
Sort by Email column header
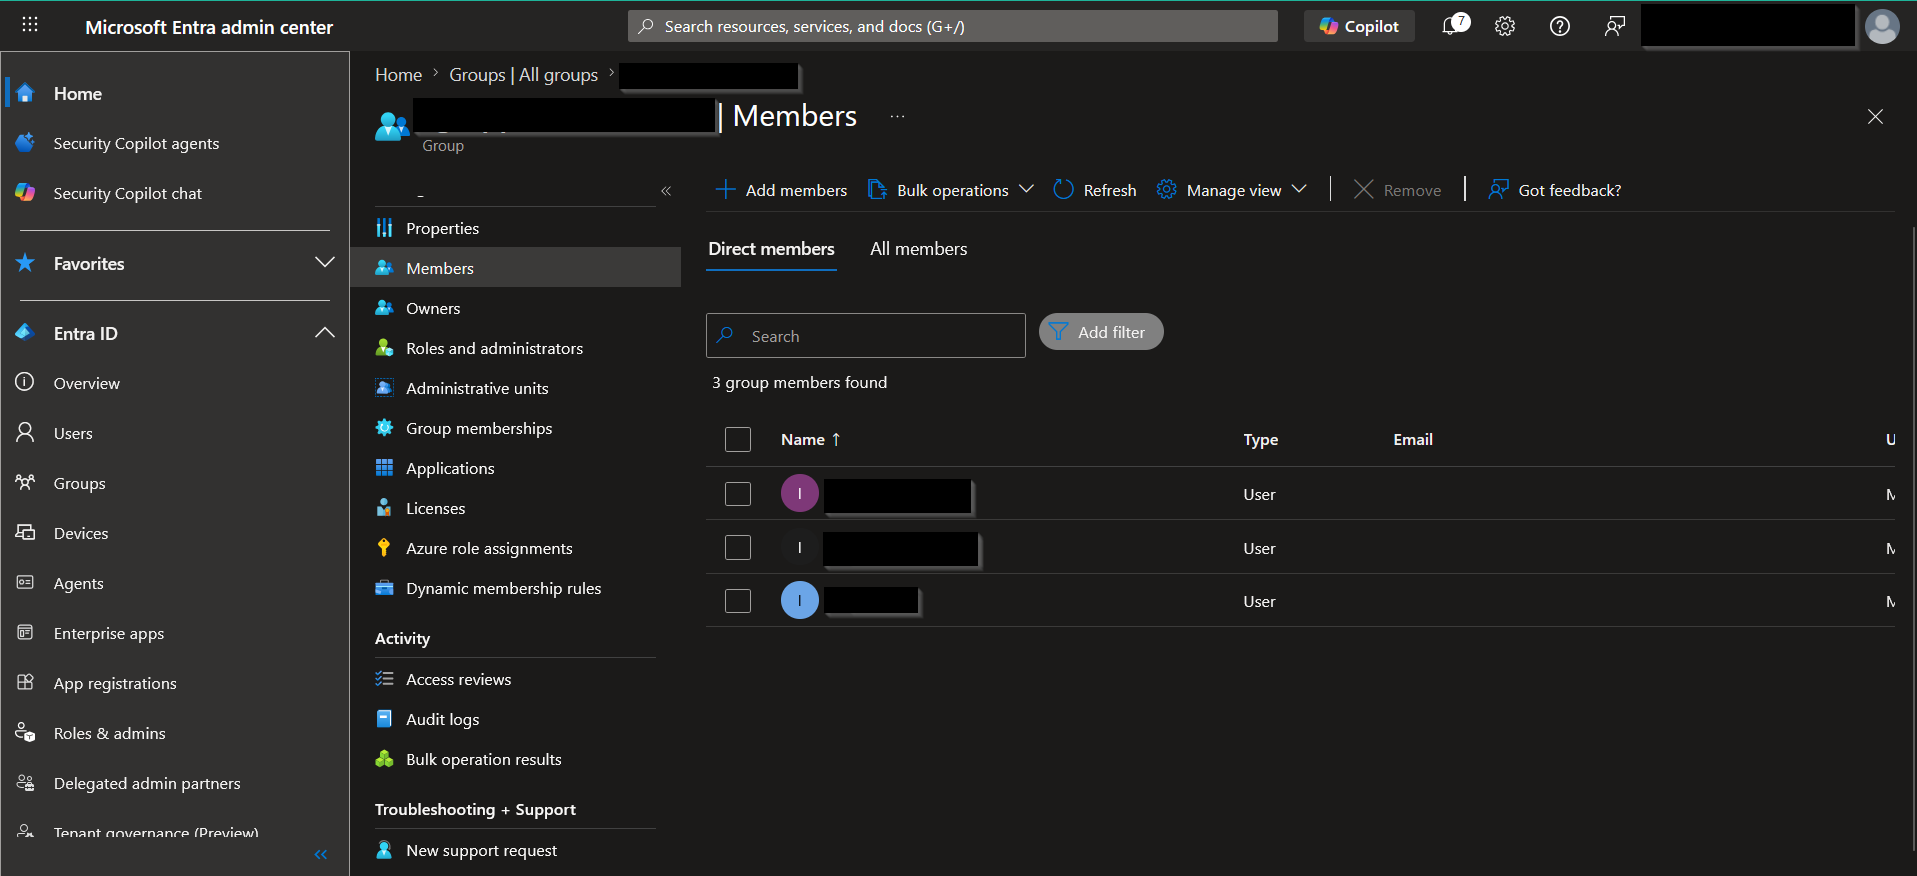pos(1413,440)
